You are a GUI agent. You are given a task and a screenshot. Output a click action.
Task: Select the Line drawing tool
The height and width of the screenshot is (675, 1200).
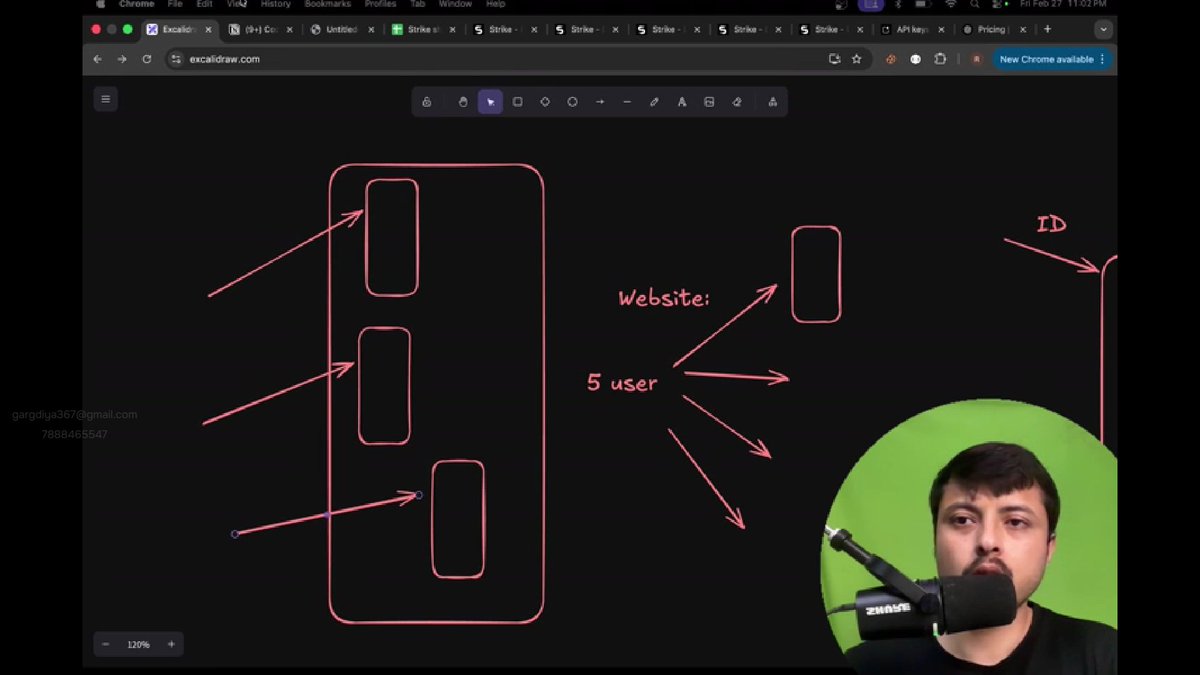[x=627, y=102]
